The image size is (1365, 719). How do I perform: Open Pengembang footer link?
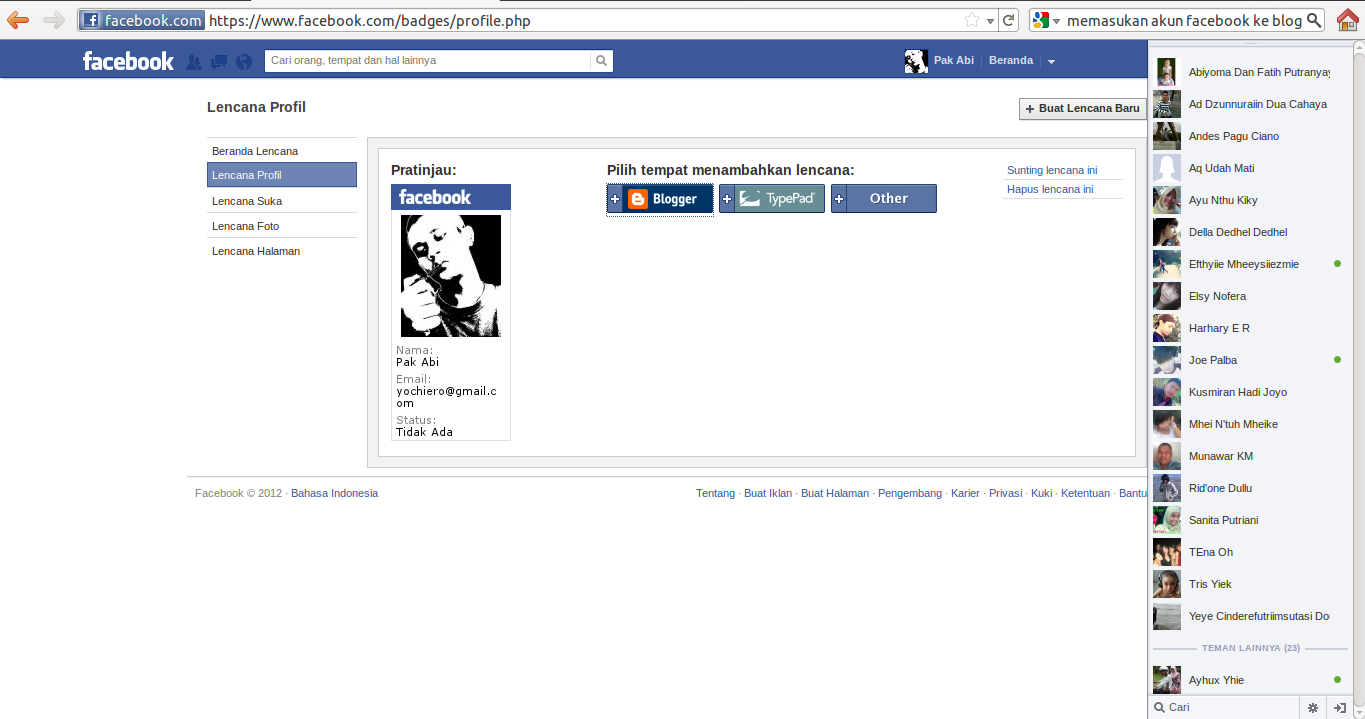pos(910,493)
